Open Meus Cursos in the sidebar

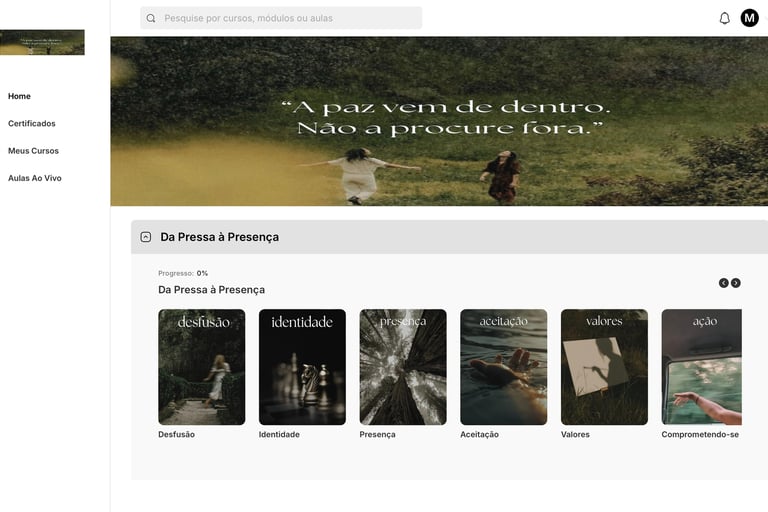click(33, 151)
